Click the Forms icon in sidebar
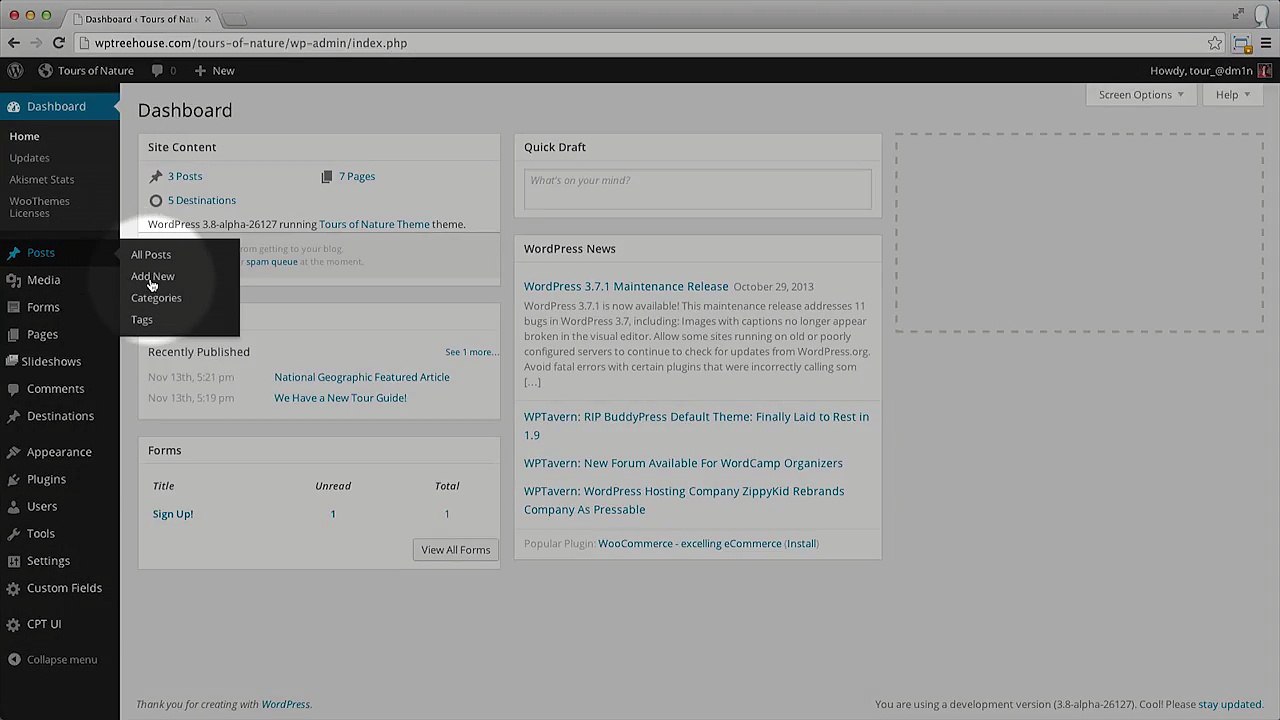 13,307
